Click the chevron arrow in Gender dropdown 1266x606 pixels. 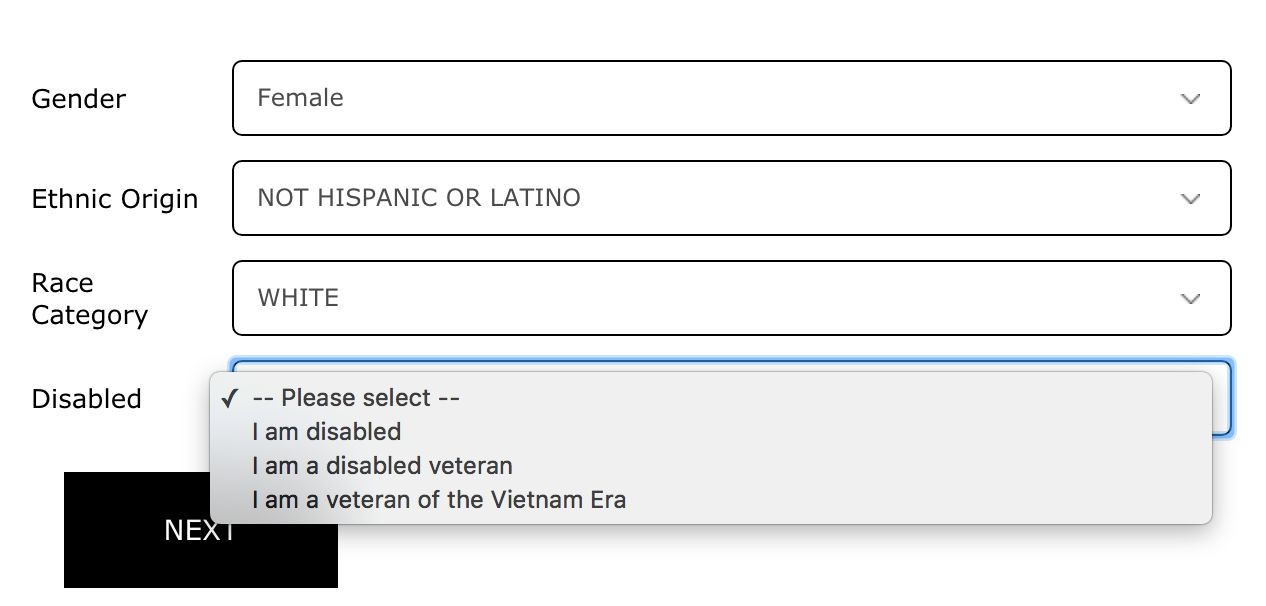[1190, 99]
